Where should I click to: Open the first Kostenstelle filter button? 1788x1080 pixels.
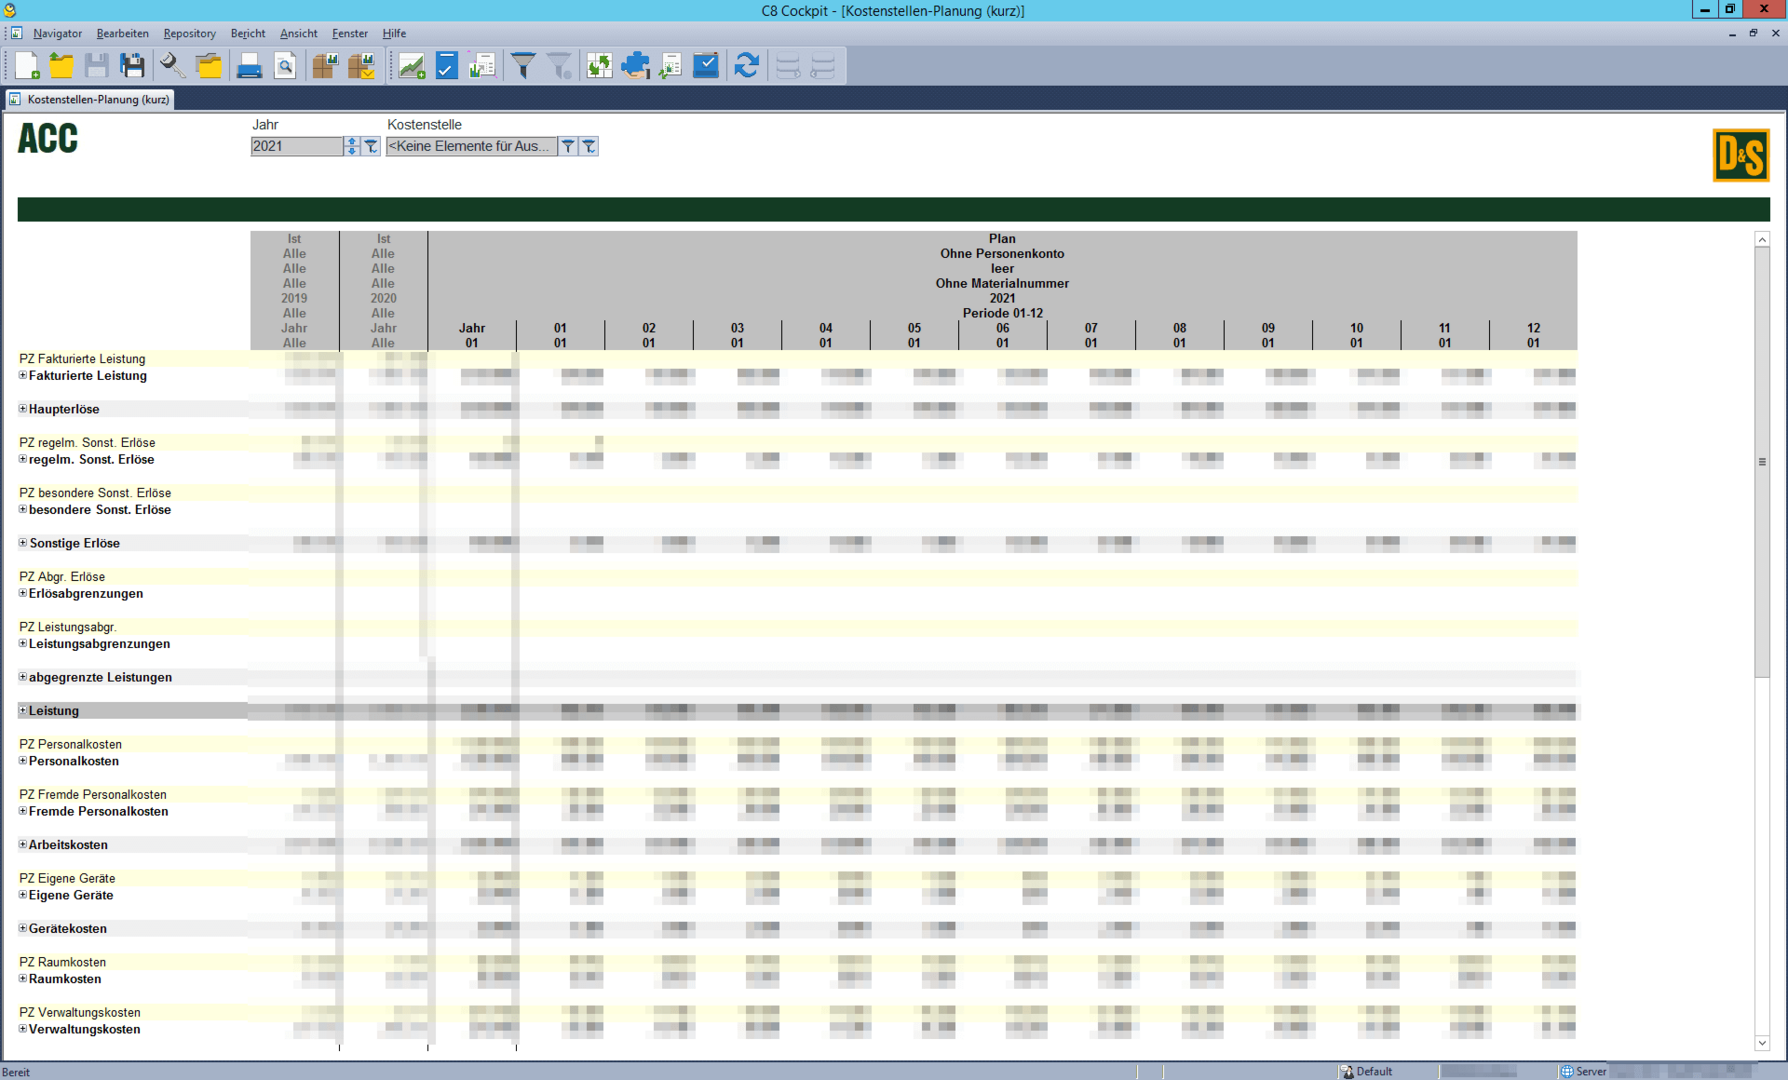click(x=568, y=146)
